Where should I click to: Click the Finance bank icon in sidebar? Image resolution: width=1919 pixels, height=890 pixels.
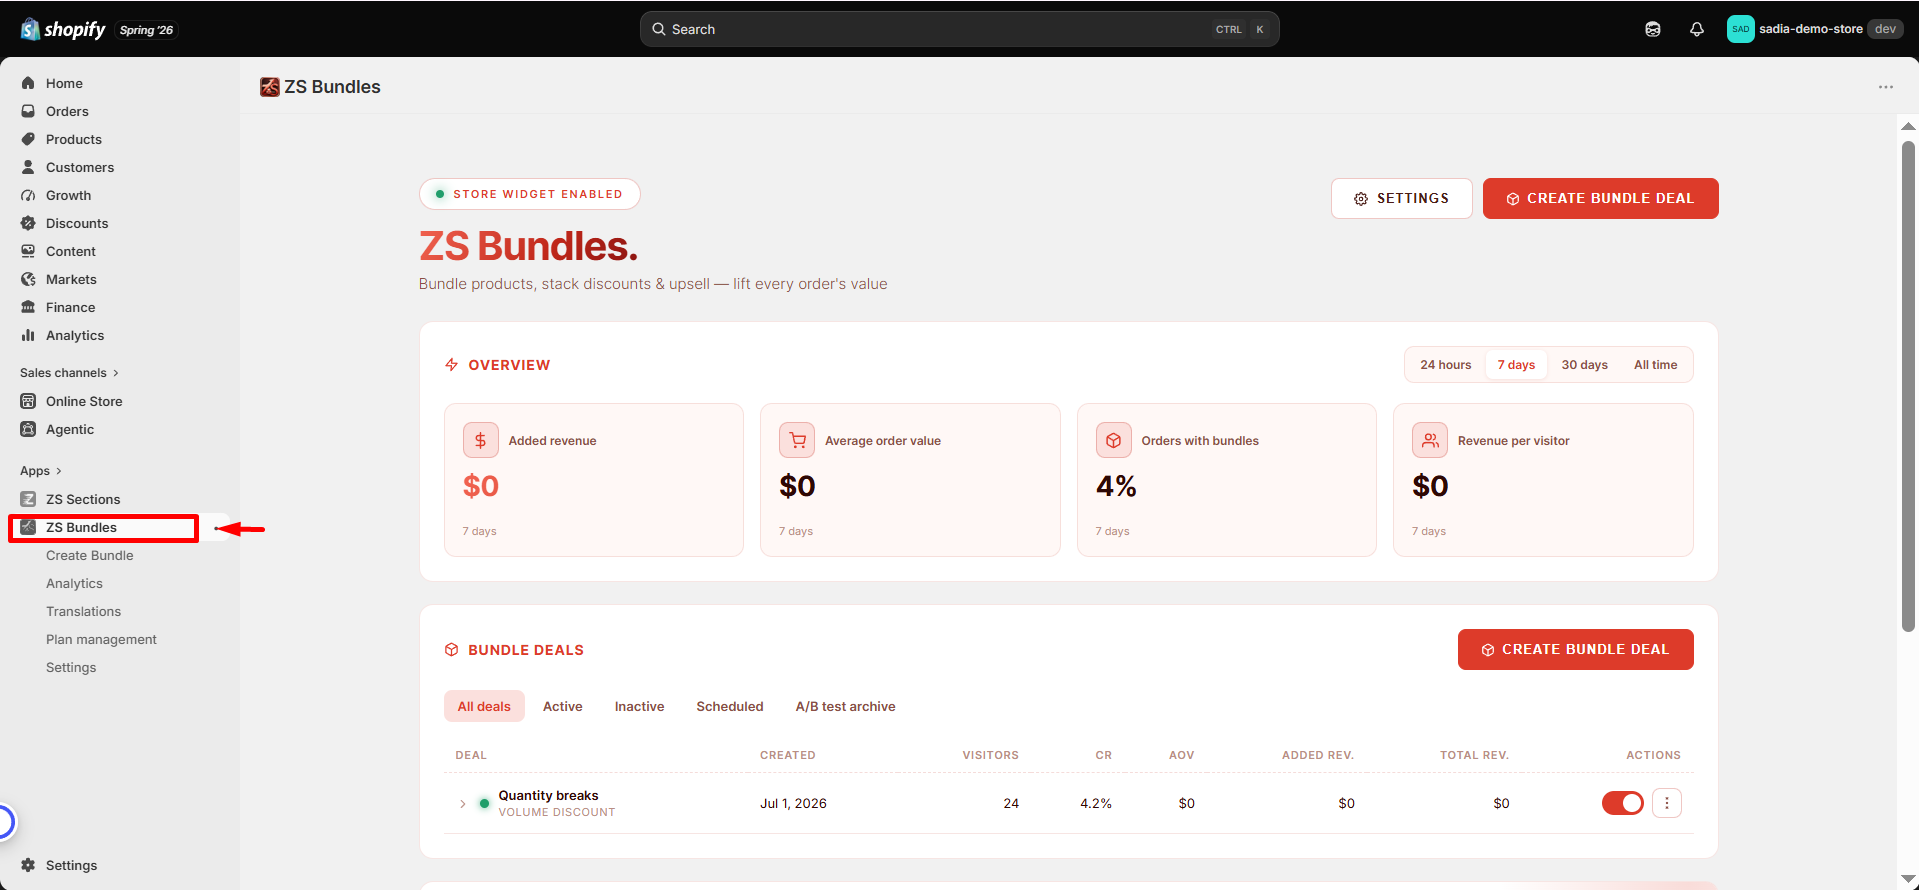(28, 307)
